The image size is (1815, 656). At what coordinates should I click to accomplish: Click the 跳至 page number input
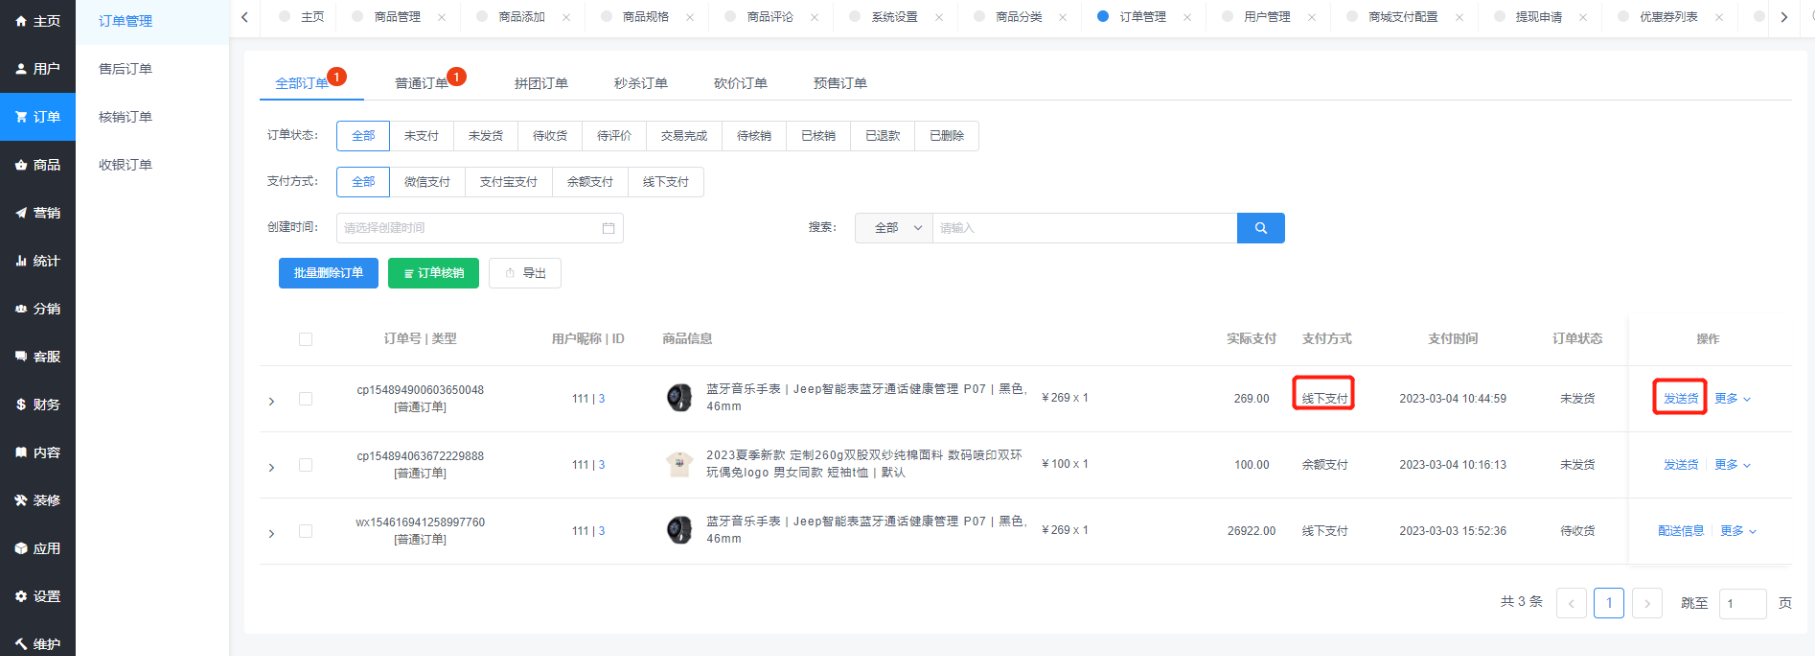click(x=1741, y=603)
